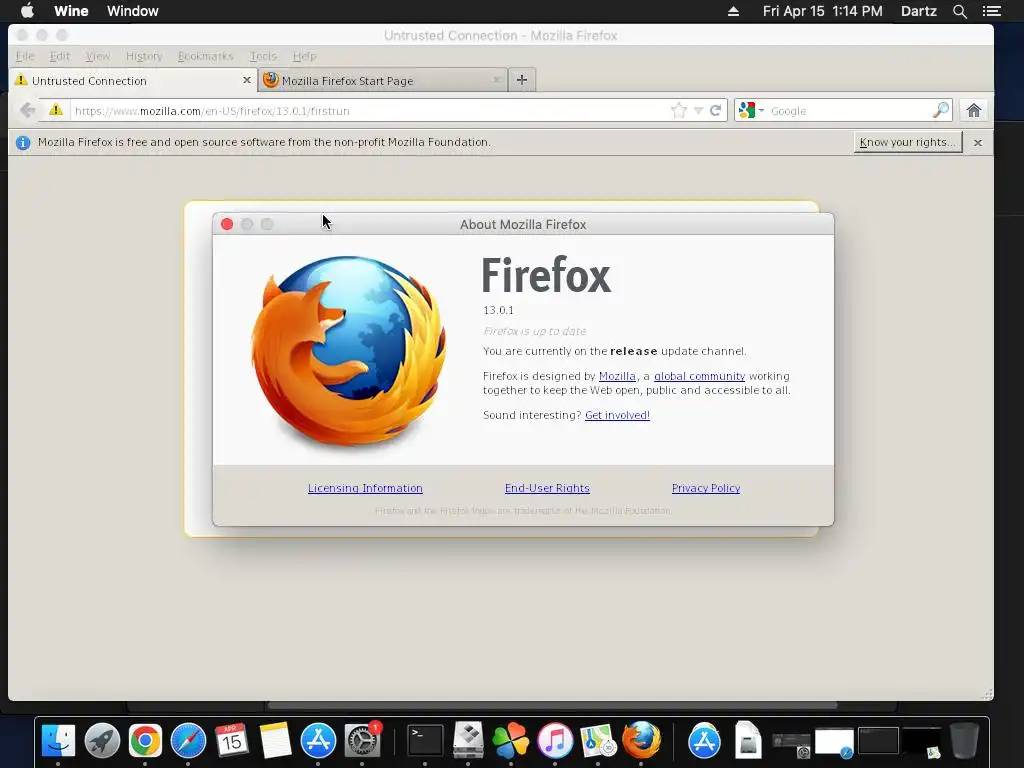Open the URL history dropdown arrow
Image resolution: width=1024 pixels, height=768 pixels.
click(698, 110)
